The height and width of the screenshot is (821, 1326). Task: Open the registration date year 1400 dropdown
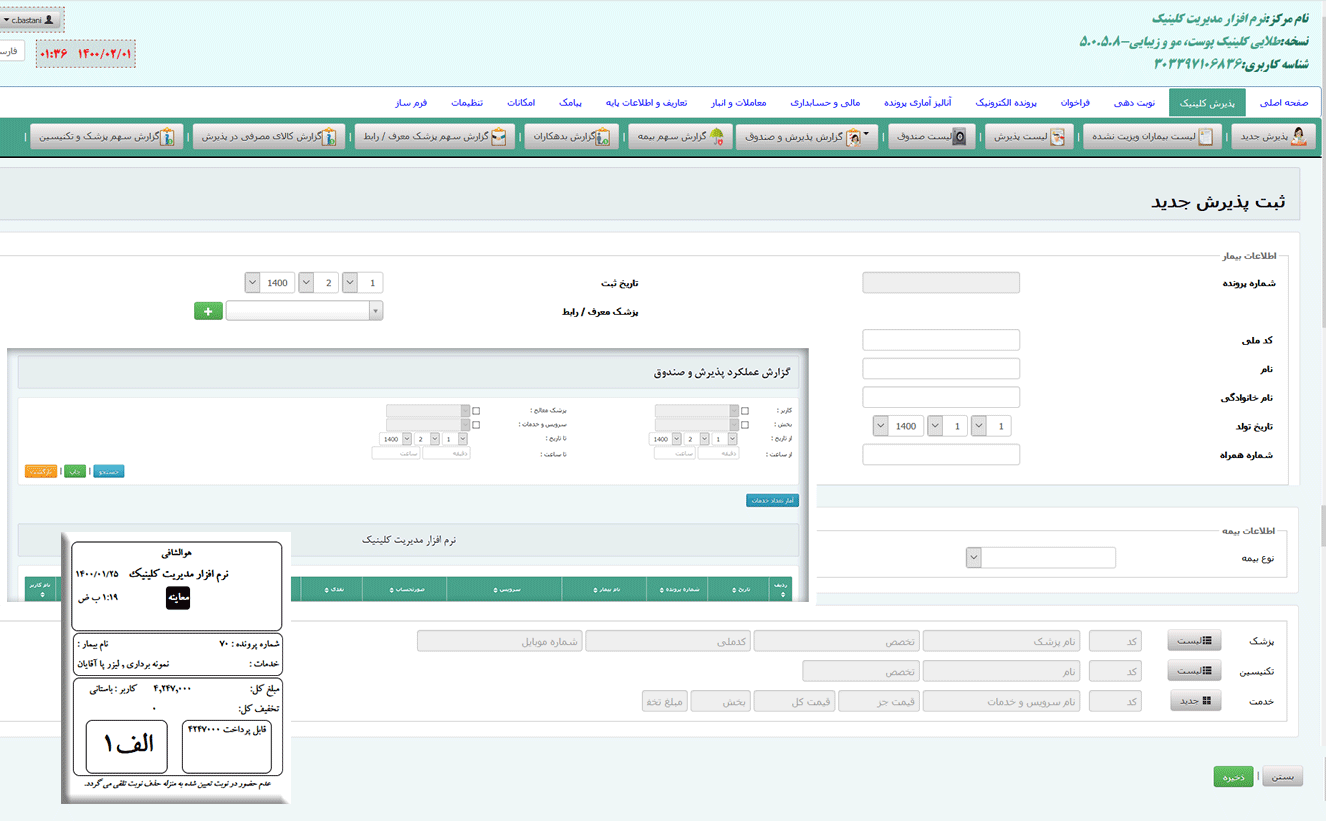(x=271, y=283)
